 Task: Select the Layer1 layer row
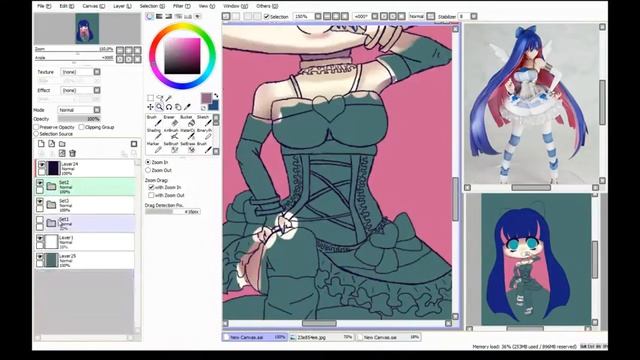click(85, 242)
